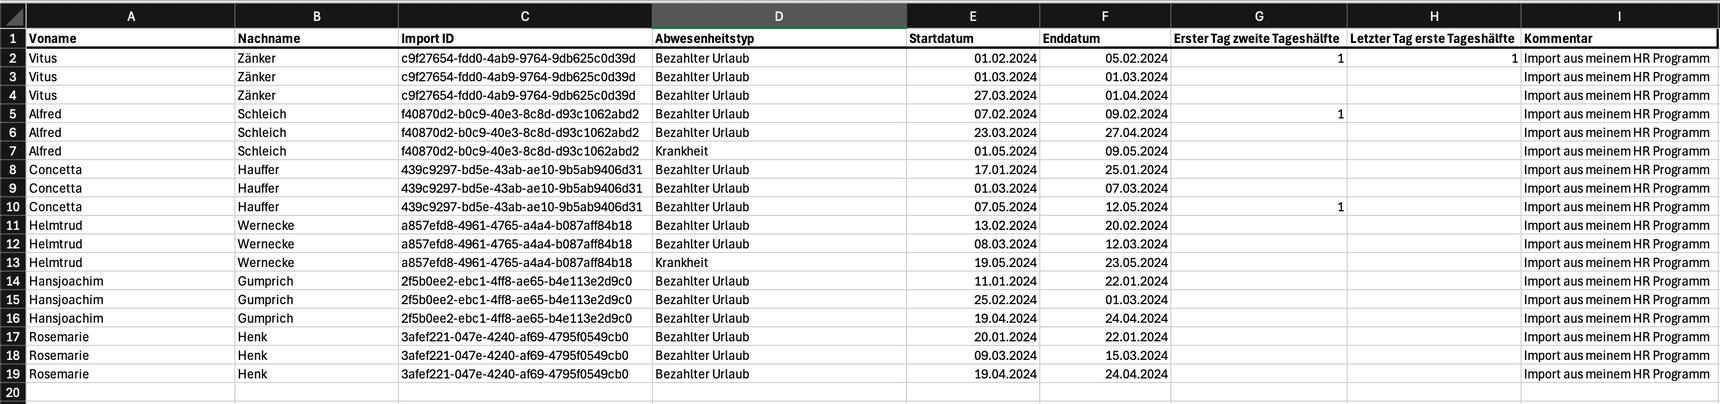Click Letzter Tag erste Tageshälfte header
1720x404 pixels.
click(1434, 39)
